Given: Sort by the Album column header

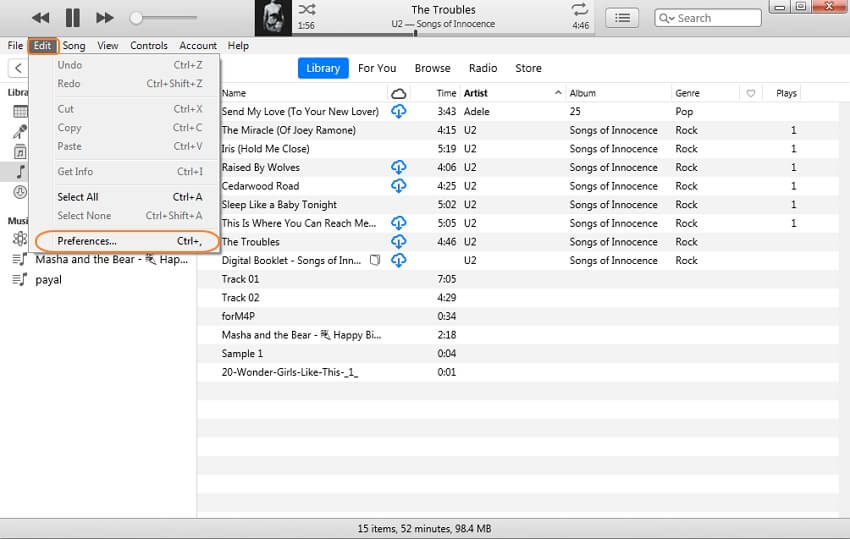Looking at the screenshot, I should tap(583, 93).
